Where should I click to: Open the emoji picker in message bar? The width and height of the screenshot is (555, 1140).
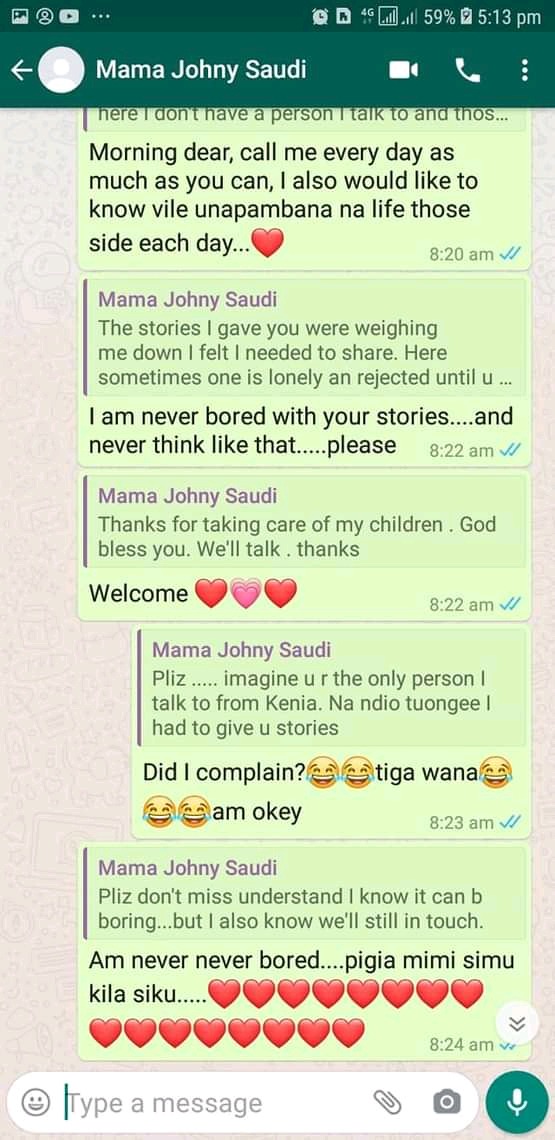point(35,1103)
